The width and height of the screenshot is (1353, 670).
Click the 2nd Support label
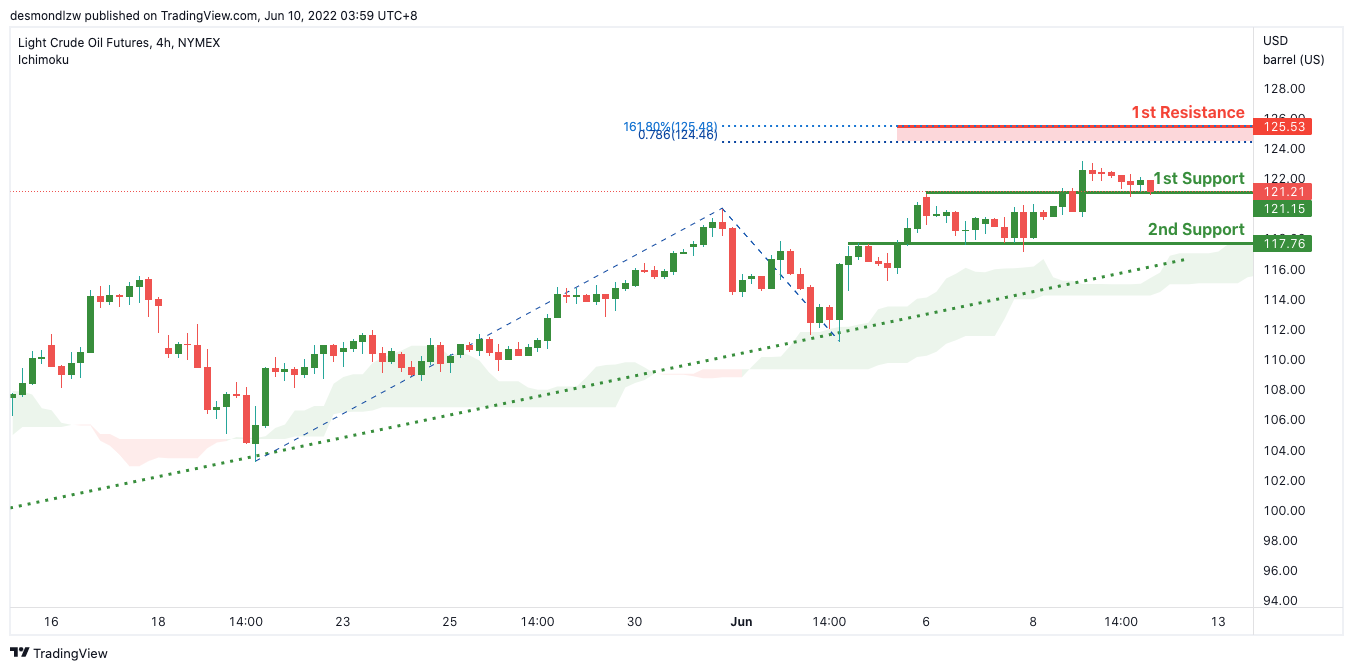pos(1196,229)
